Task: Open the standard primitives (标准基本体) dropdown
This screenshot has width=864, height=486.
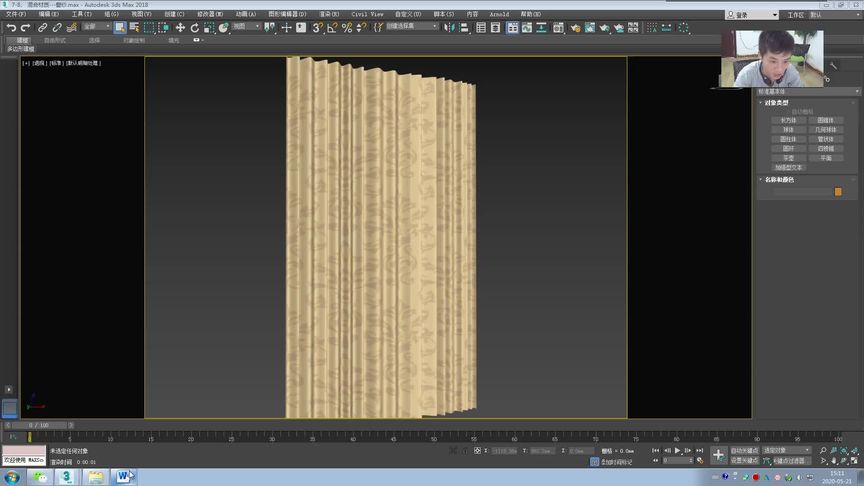Action: pyautogui.click(x=803, y=91)
